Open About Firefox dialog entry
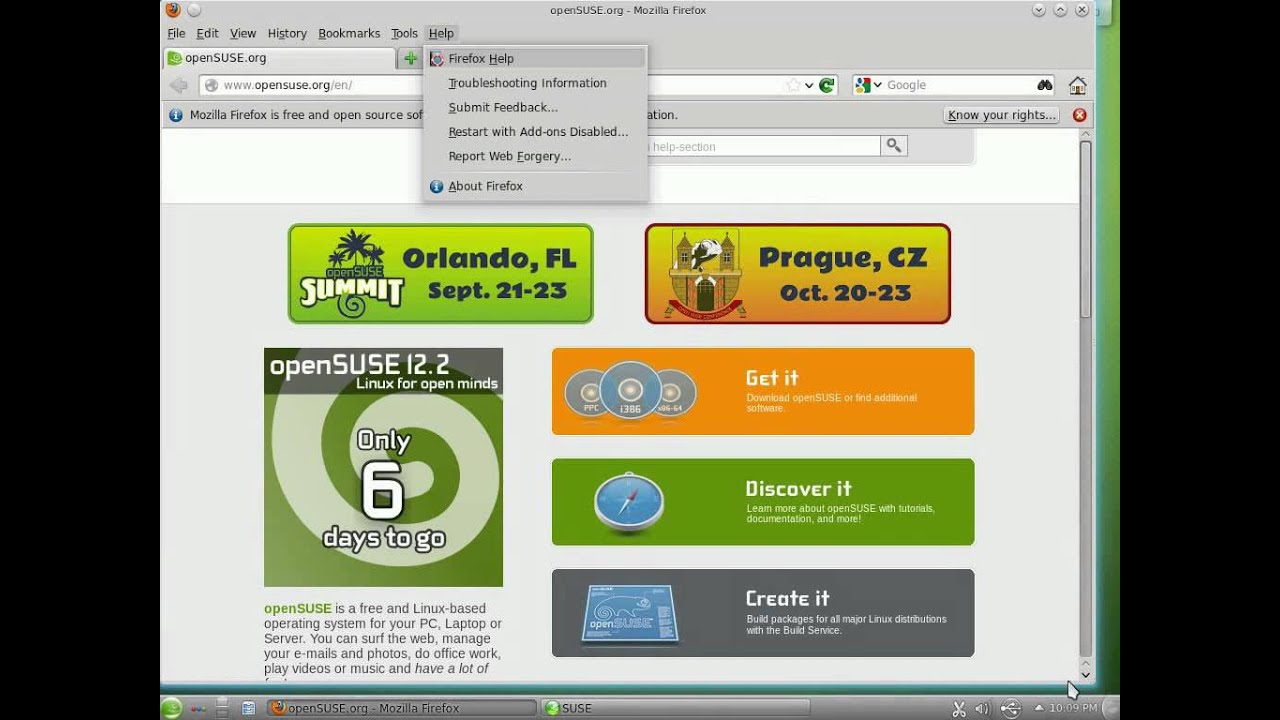Viewport: 1280px width, 720px height. click(x=535, y=186)
